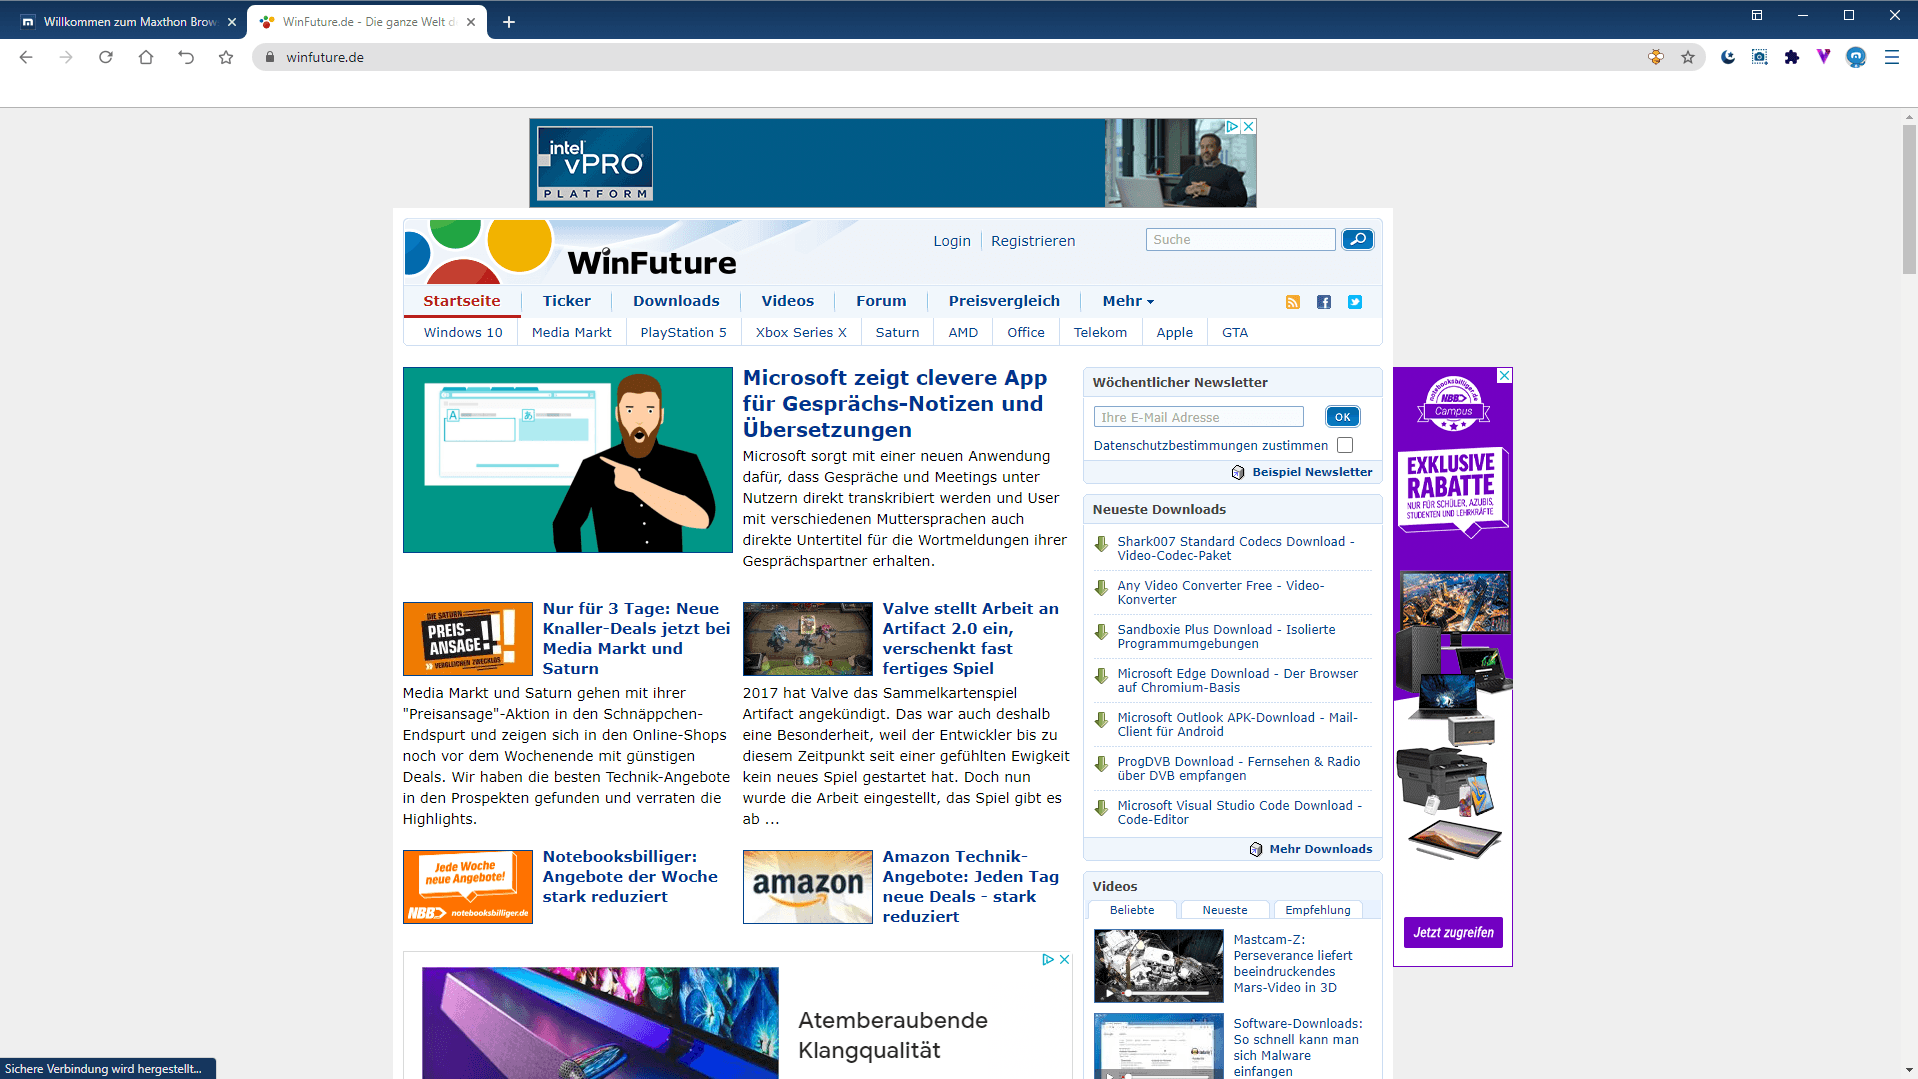Close the Atemberaubende Klangqualität ad
1918x1079 pixels.
click(1065, 959)
